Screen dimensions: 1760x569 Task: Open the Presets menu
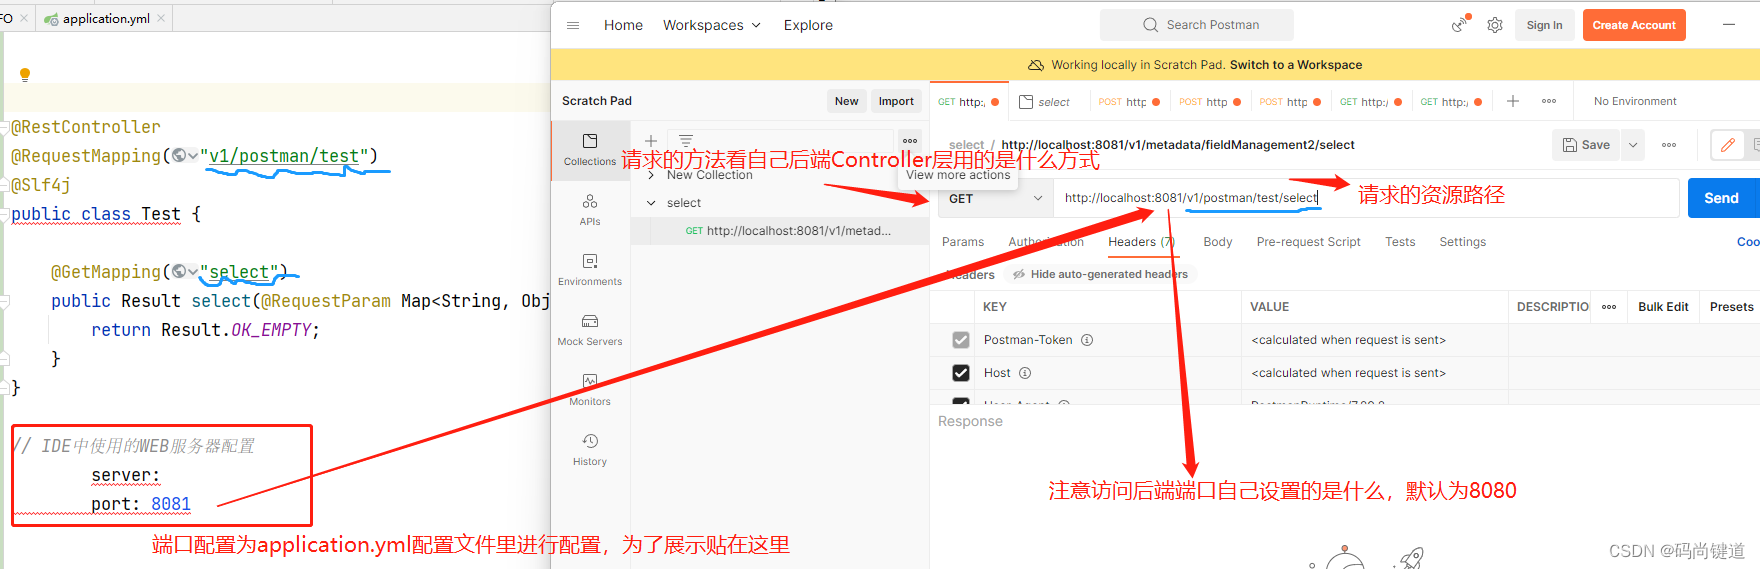(1731, 307)
